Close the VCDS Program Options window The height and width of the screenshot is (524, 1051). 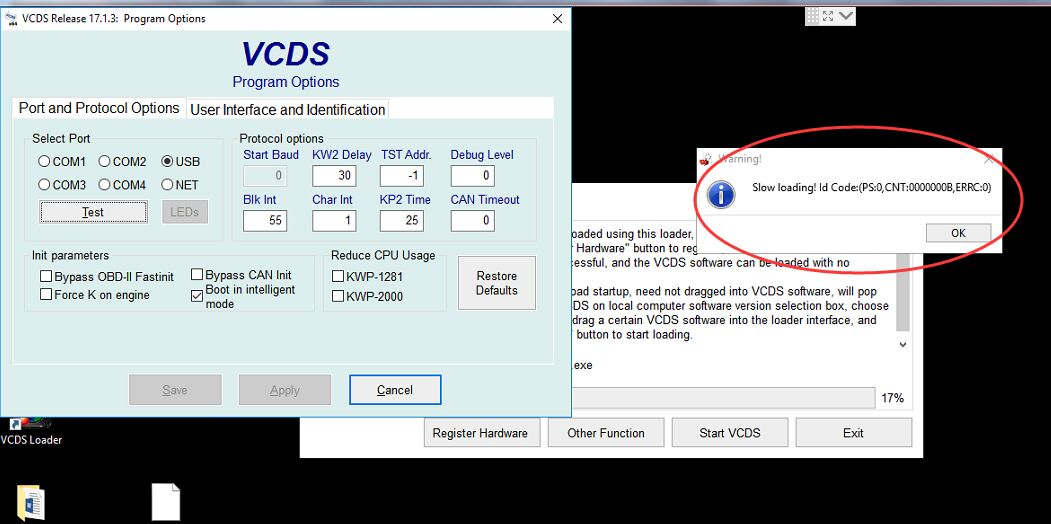pos(557,19)
